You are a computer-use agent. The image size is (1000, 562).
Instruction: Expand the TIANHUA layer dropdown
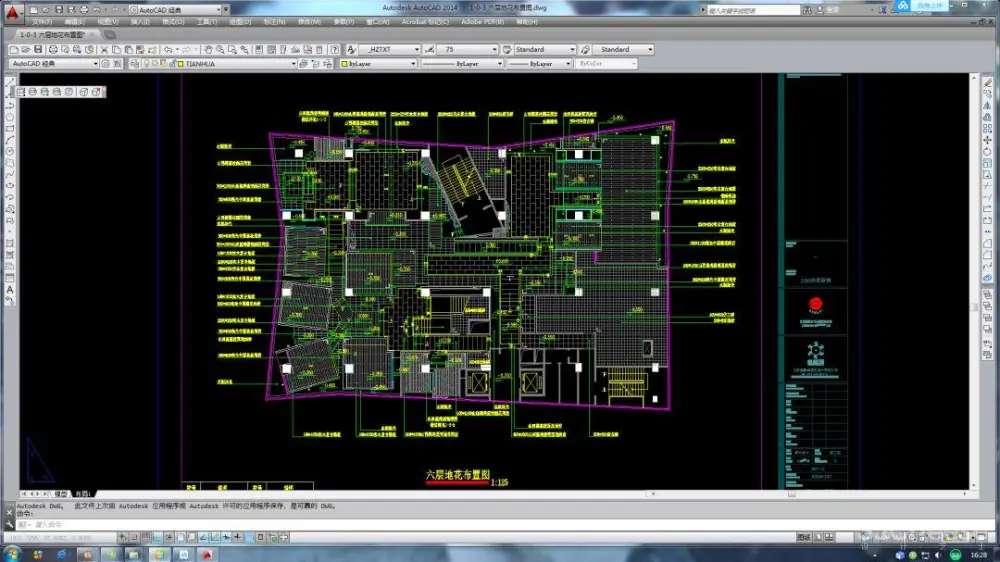(294, 63)
